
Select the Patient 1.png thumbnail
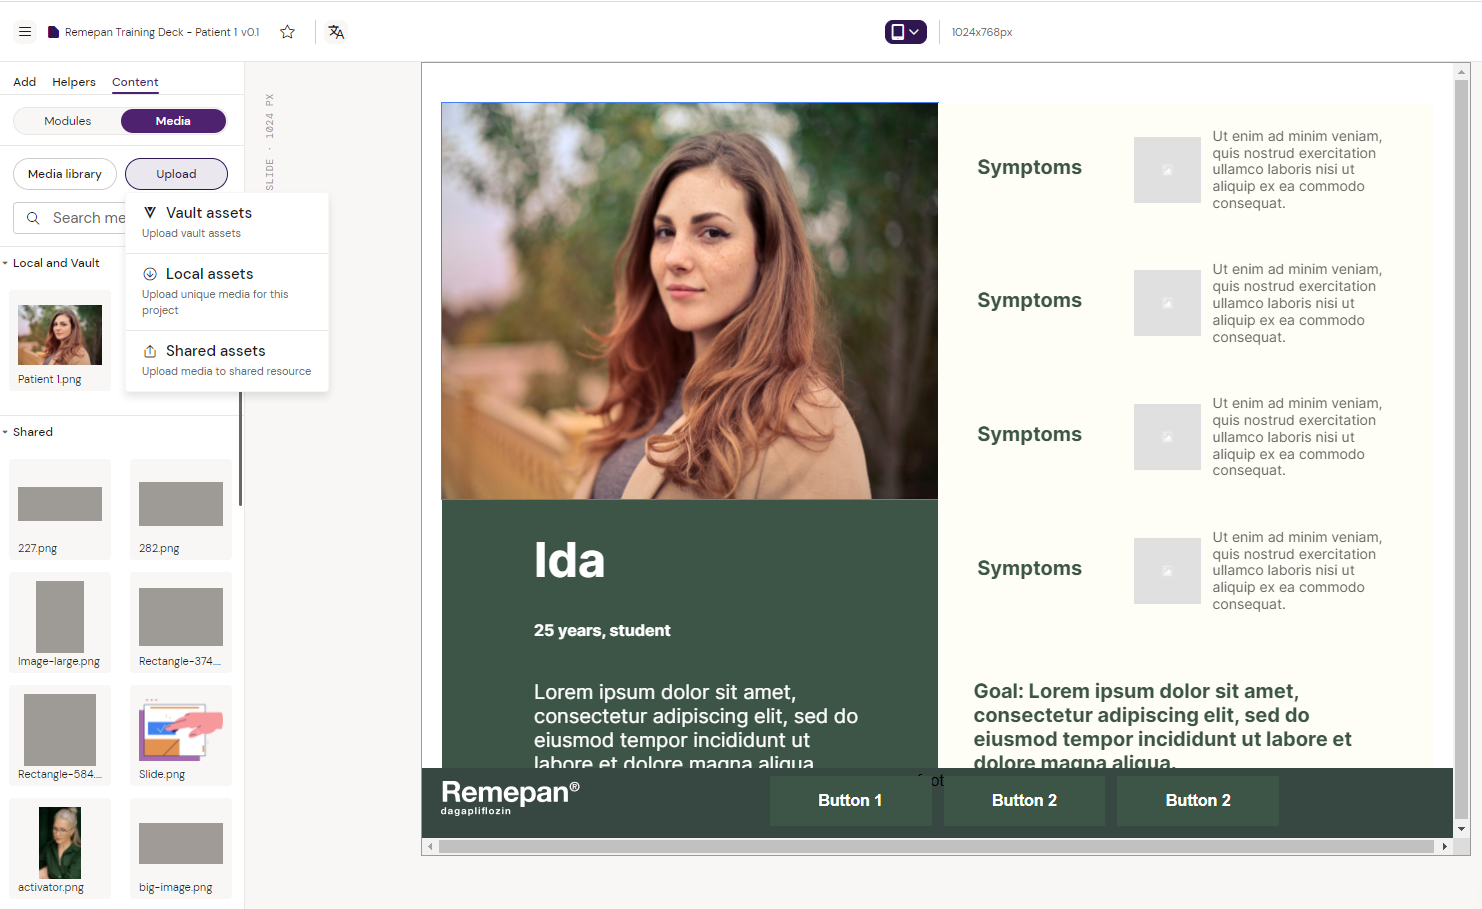coord(60,336)
